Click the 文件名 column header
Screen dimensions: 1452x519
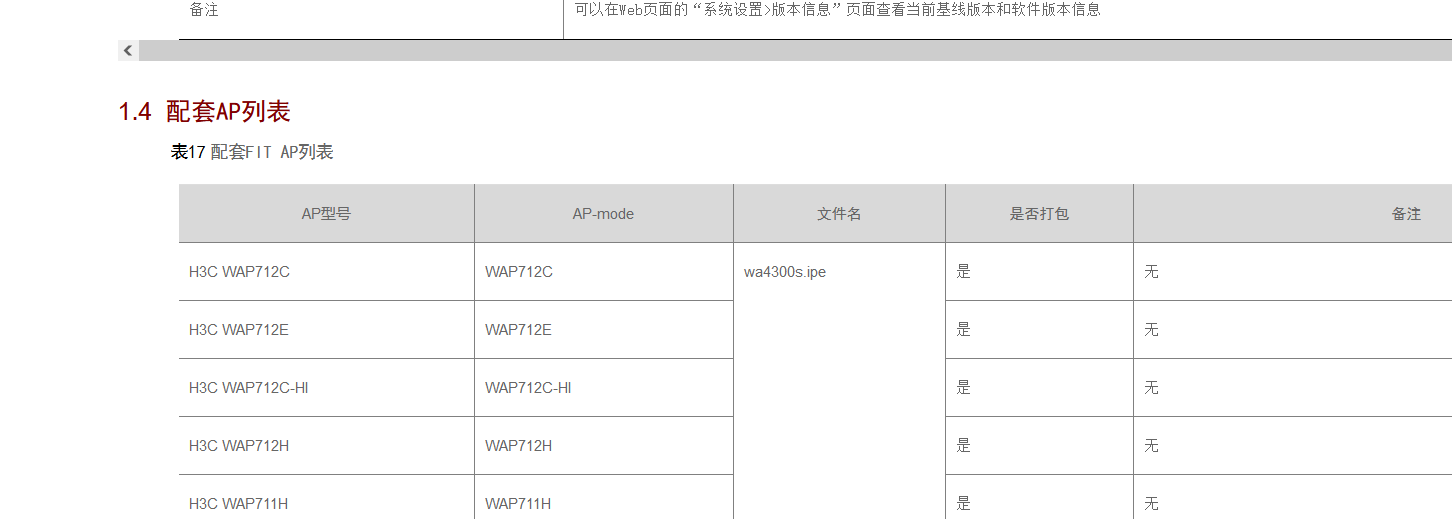click(x=839, y=214)
